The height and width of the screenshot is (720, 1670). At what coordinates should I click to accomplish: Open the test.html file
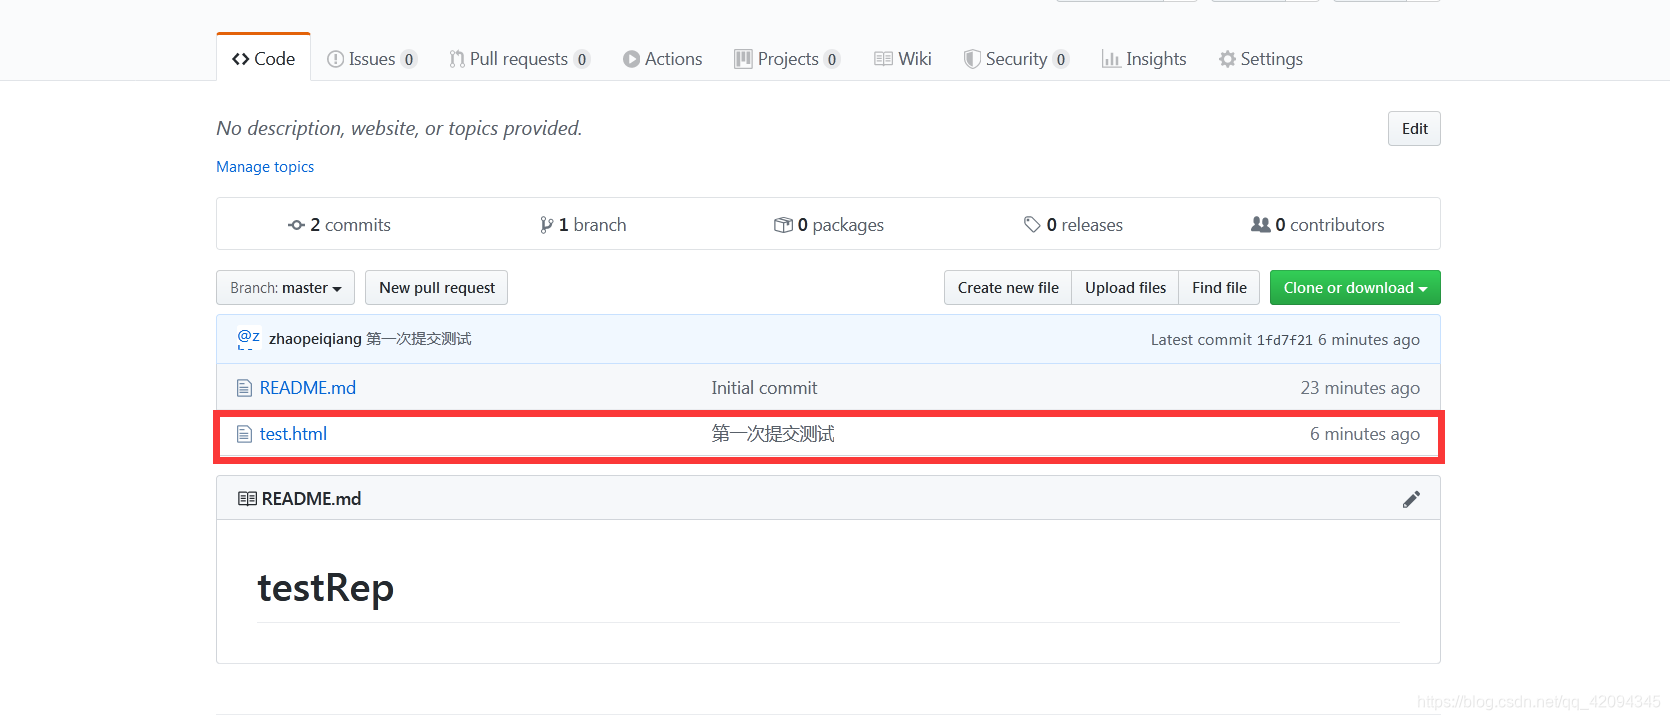click(293, 434)
